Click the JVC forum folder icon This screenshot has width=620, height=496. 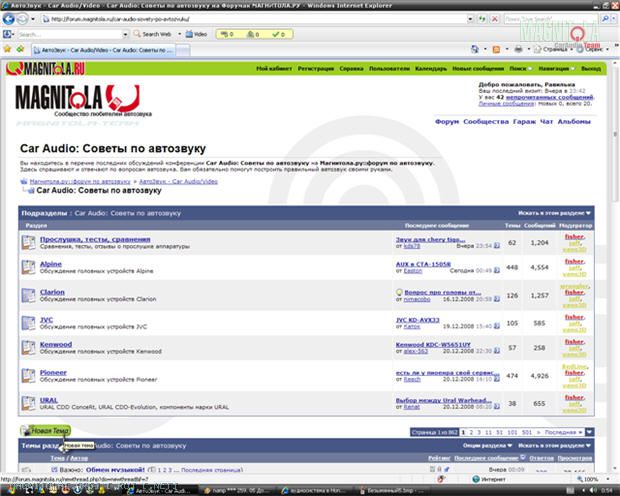click(x=28, y=321)
